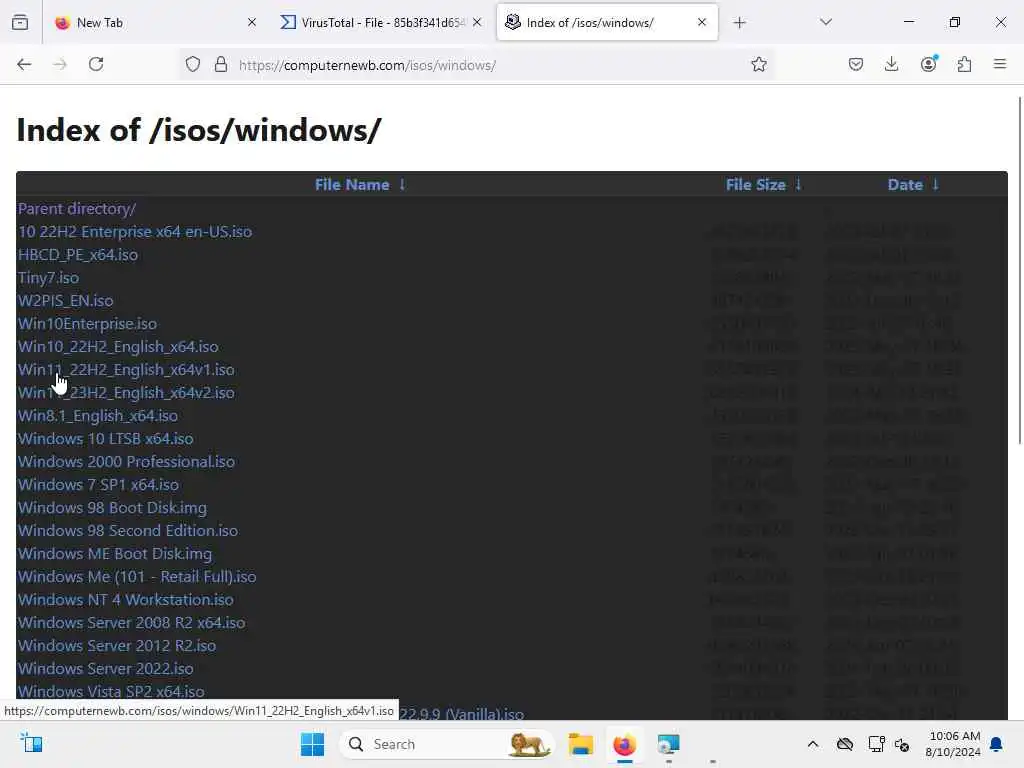Viewport: 1024px width, 768px height.
Task: Sort by File Size column header
Action: tap(756, 185)
